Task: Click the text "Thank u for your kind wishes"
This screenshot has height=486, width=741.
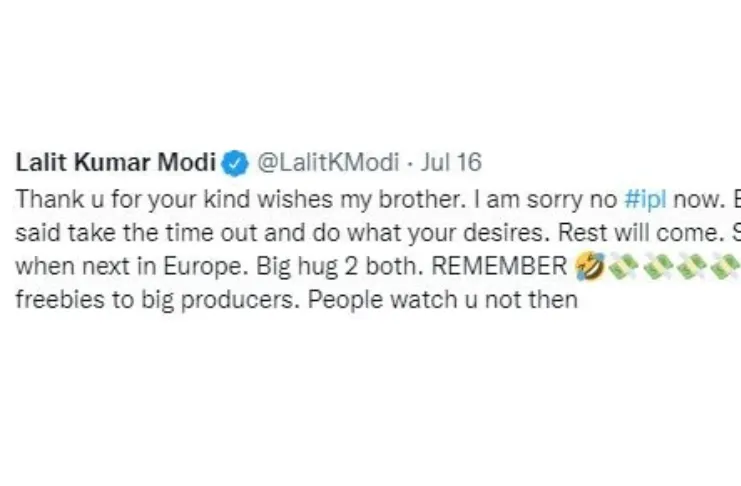Action: [175, 200]
